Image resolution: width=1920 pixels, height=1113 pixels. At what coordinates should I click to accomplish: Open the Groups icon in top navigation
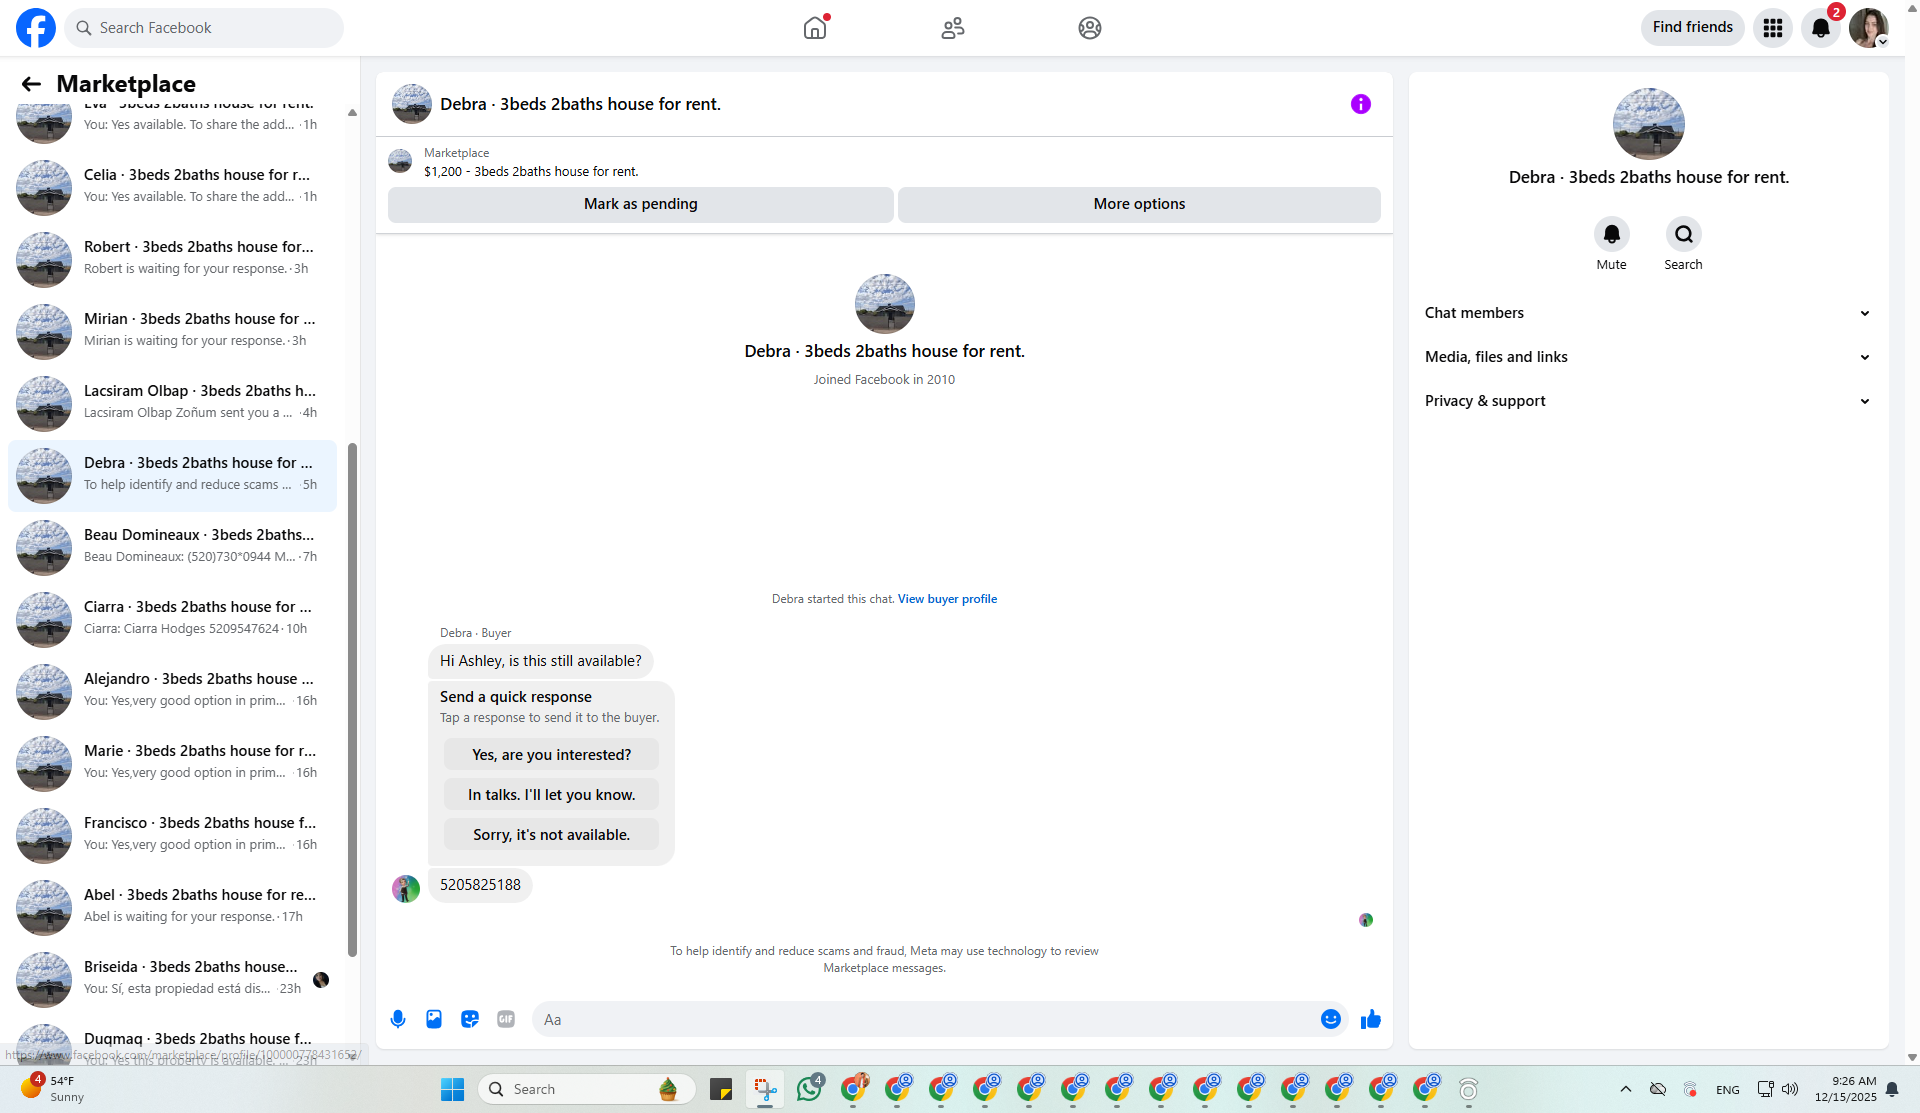tap(1090, 28)
